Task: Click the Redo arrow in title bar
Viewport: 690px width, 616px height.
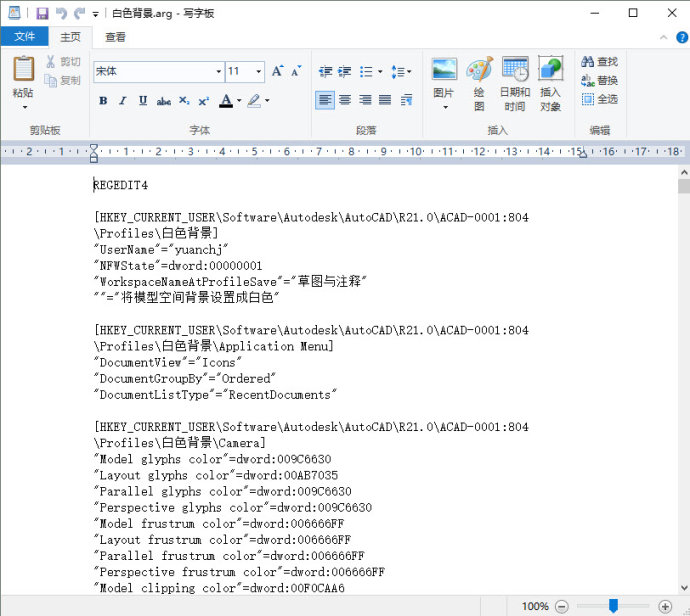Action: 80,13
